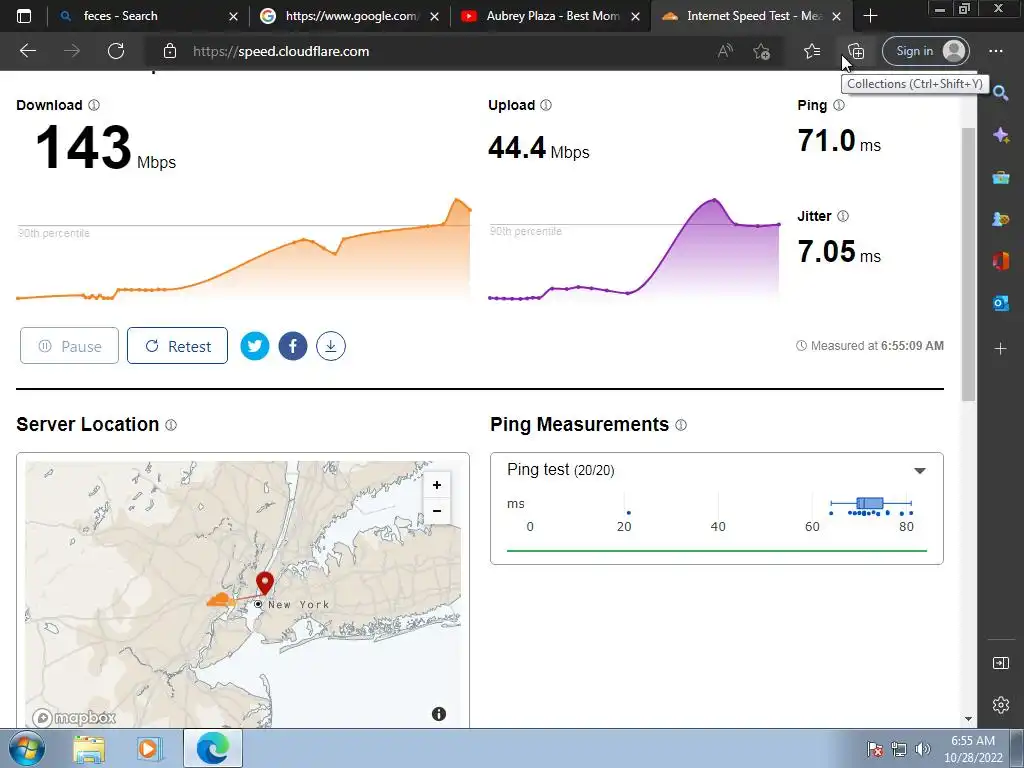Click the page vertical scrollbar thumb
The width and height of the screenshot is (1024, 768).
[968, 264]
